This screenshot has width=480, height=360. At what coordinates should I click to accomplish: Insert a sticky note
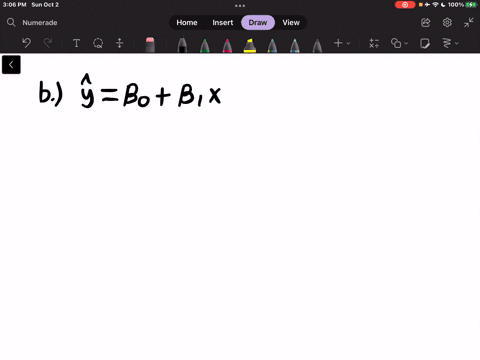pyautogui.click(x=425, y=43)
